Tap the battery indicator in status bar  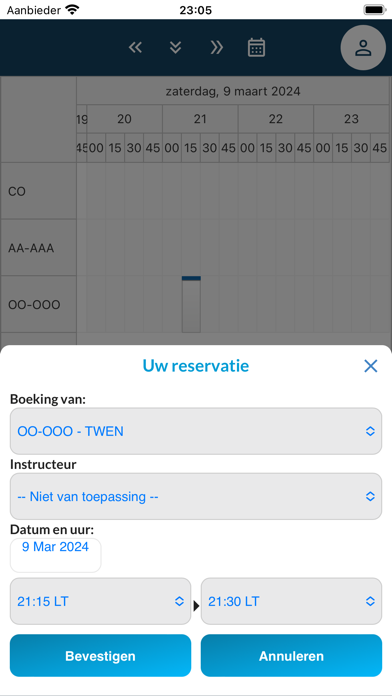click(375, 9)
